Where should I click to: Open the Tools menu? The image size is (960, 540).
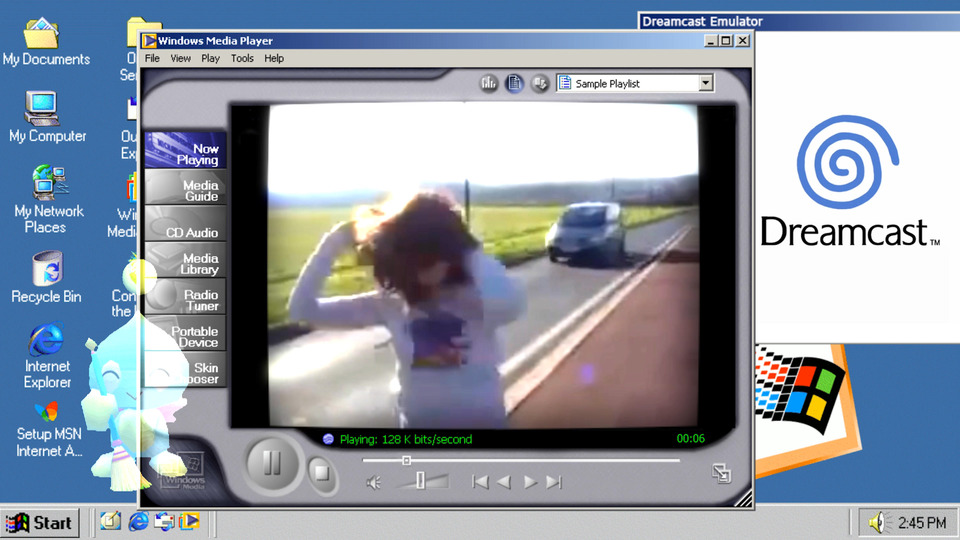pyautogui.click(x=242, y=58)
